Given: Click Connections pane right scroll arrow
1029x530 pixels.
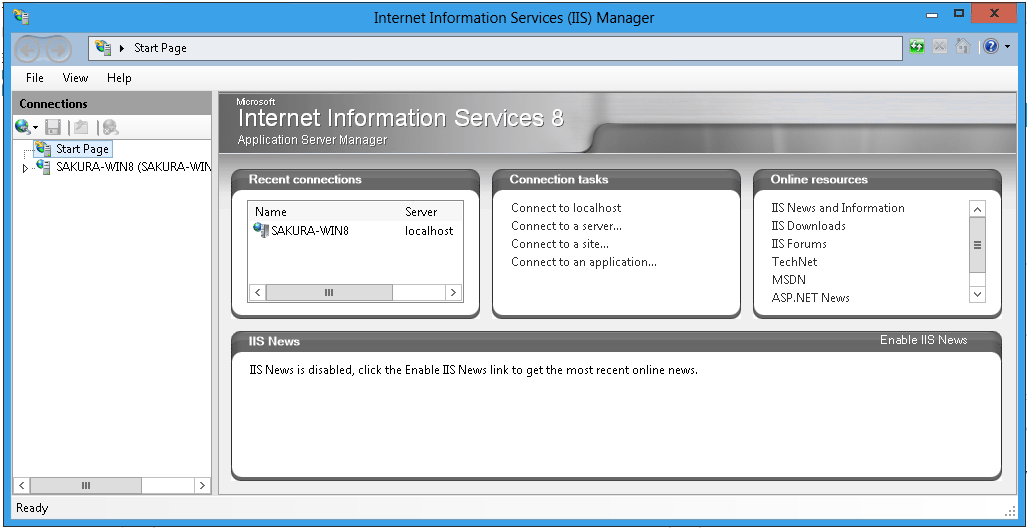Looking at the screenshot, I should coord(202,485).
